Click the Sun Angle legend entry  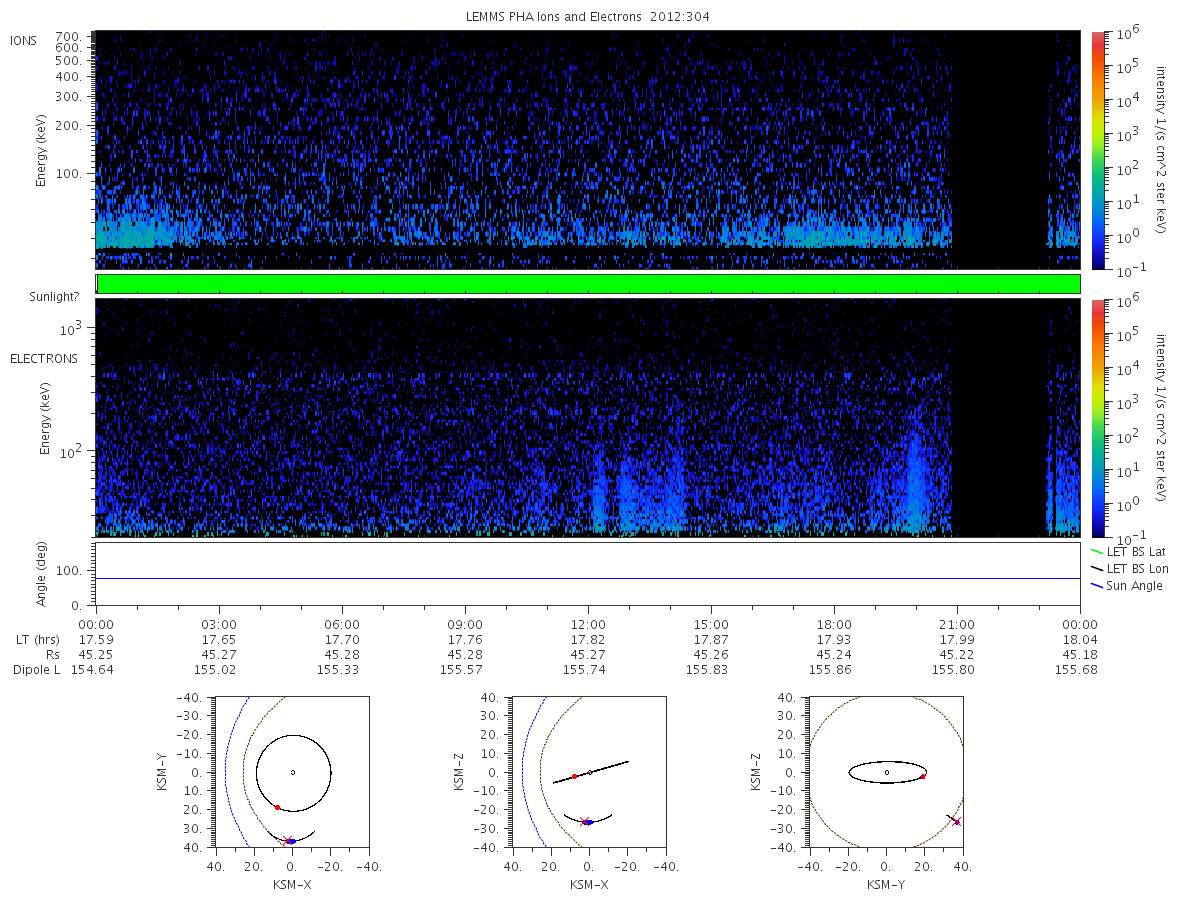pos(1126,585)
